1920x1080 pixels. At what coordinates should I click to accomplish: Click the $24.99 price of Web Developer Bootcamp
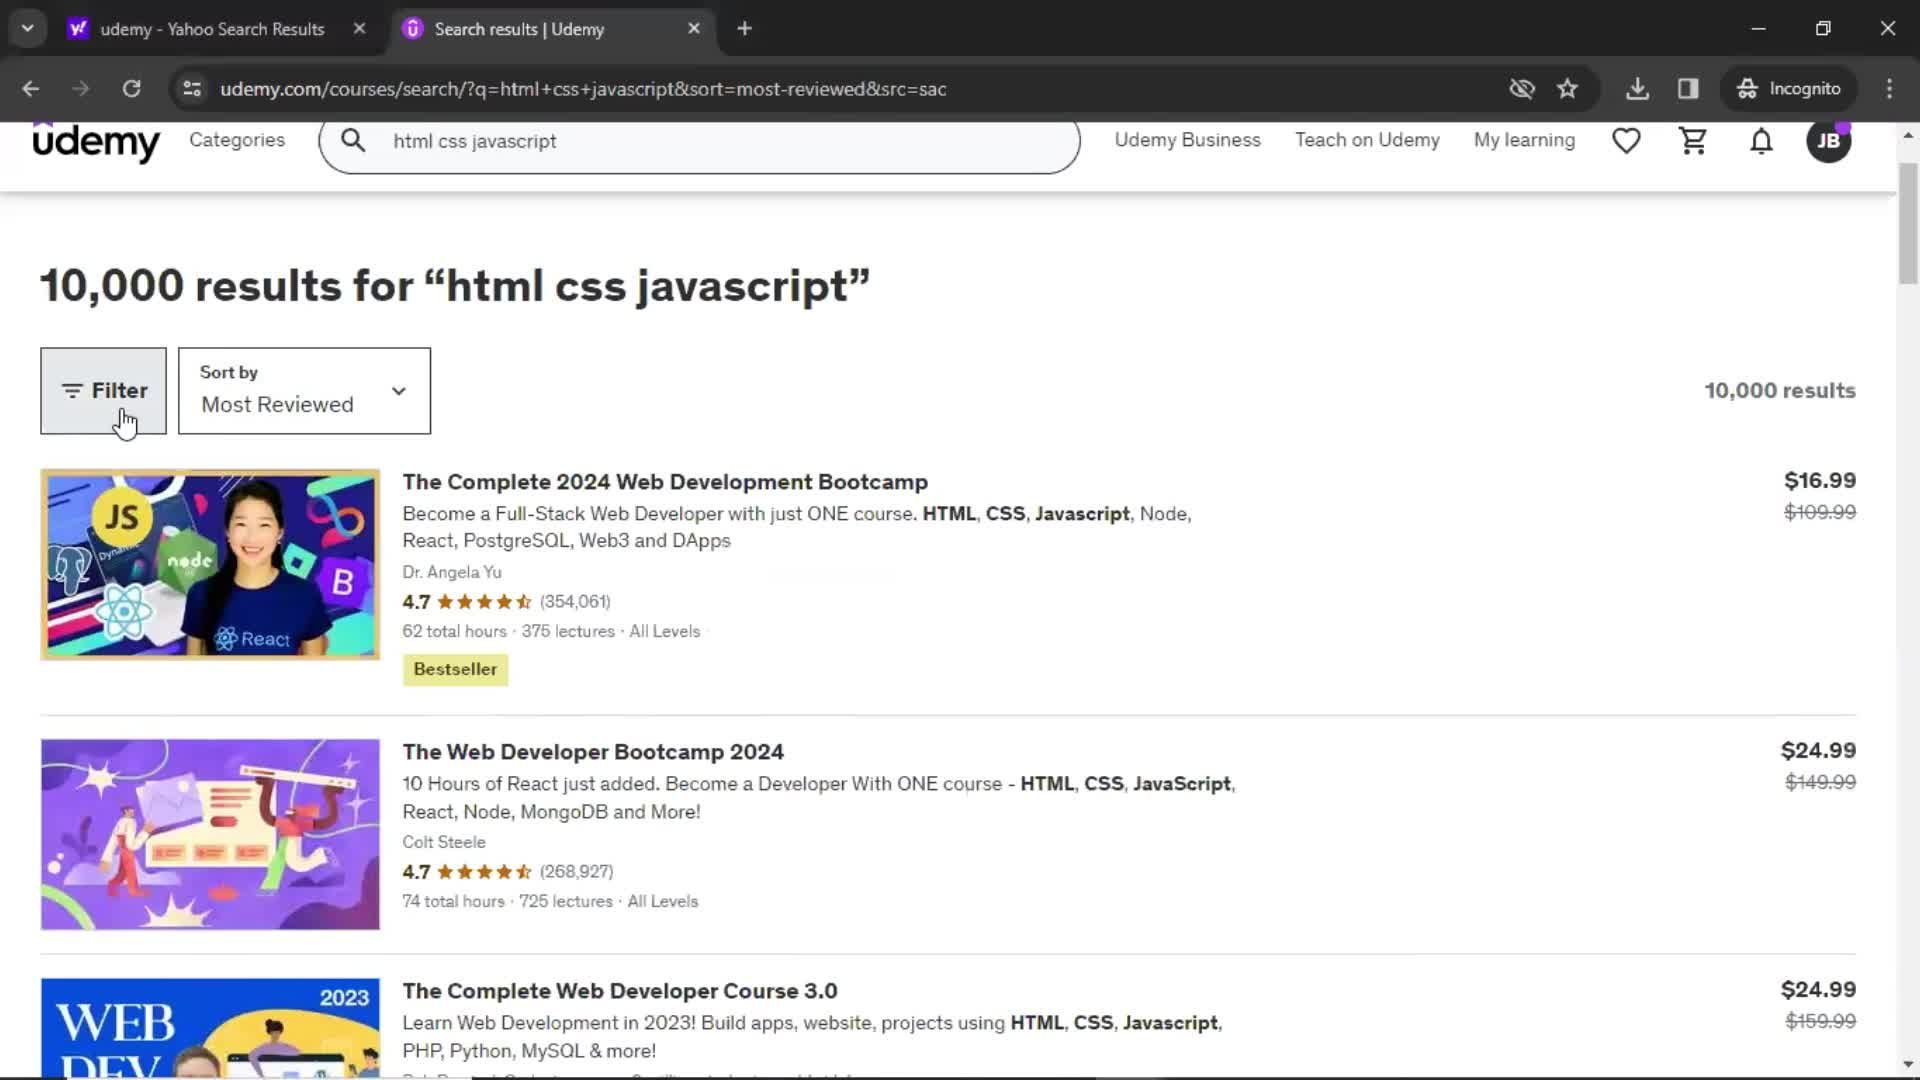[1818, 751]
